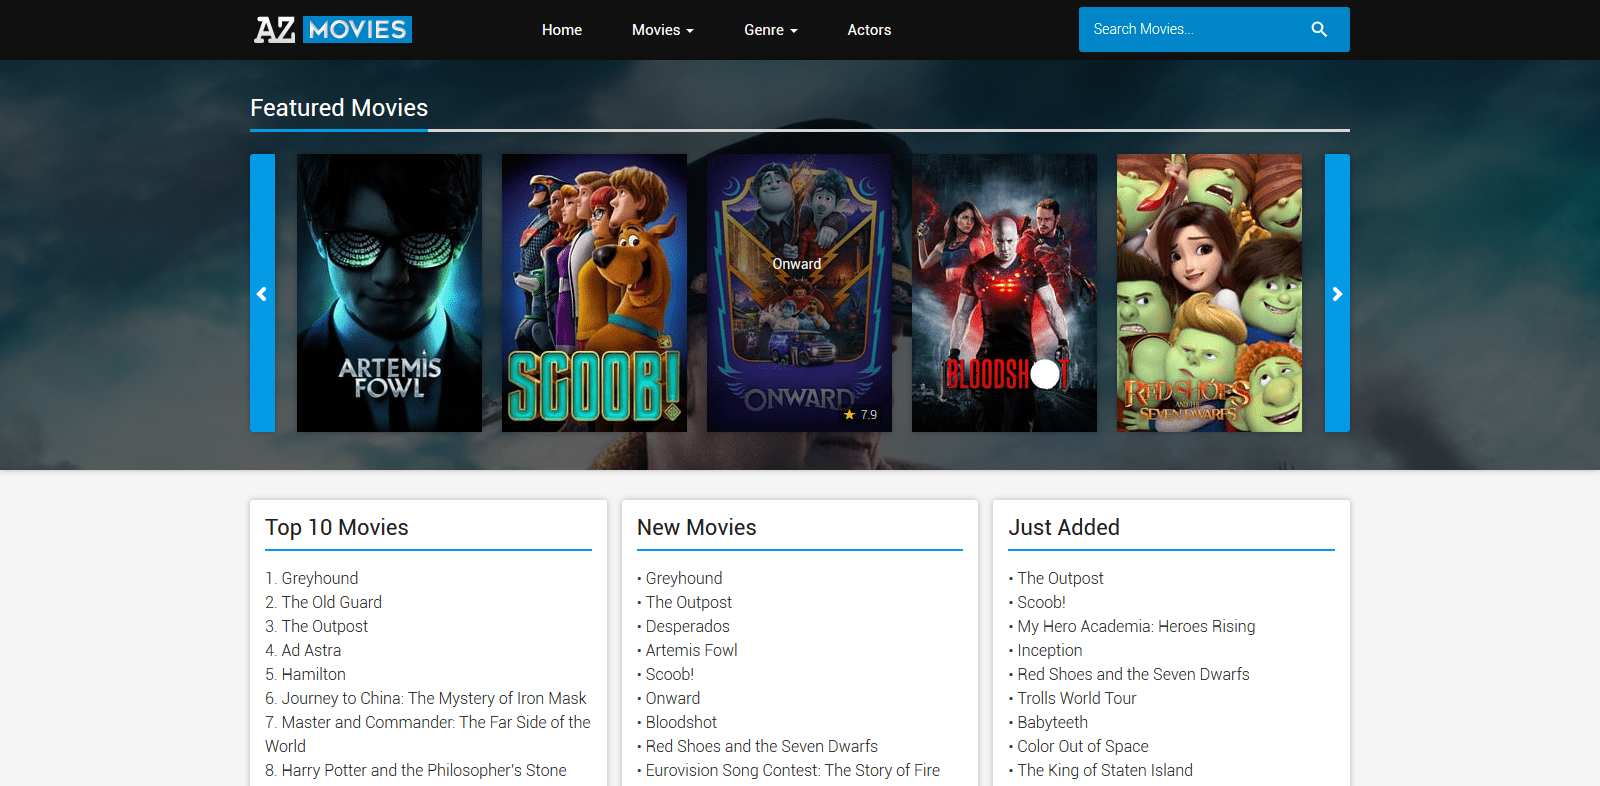This screenshot has height=786, width=1600.
Task: Open Master and Commander link
Action: click(428, 734)
